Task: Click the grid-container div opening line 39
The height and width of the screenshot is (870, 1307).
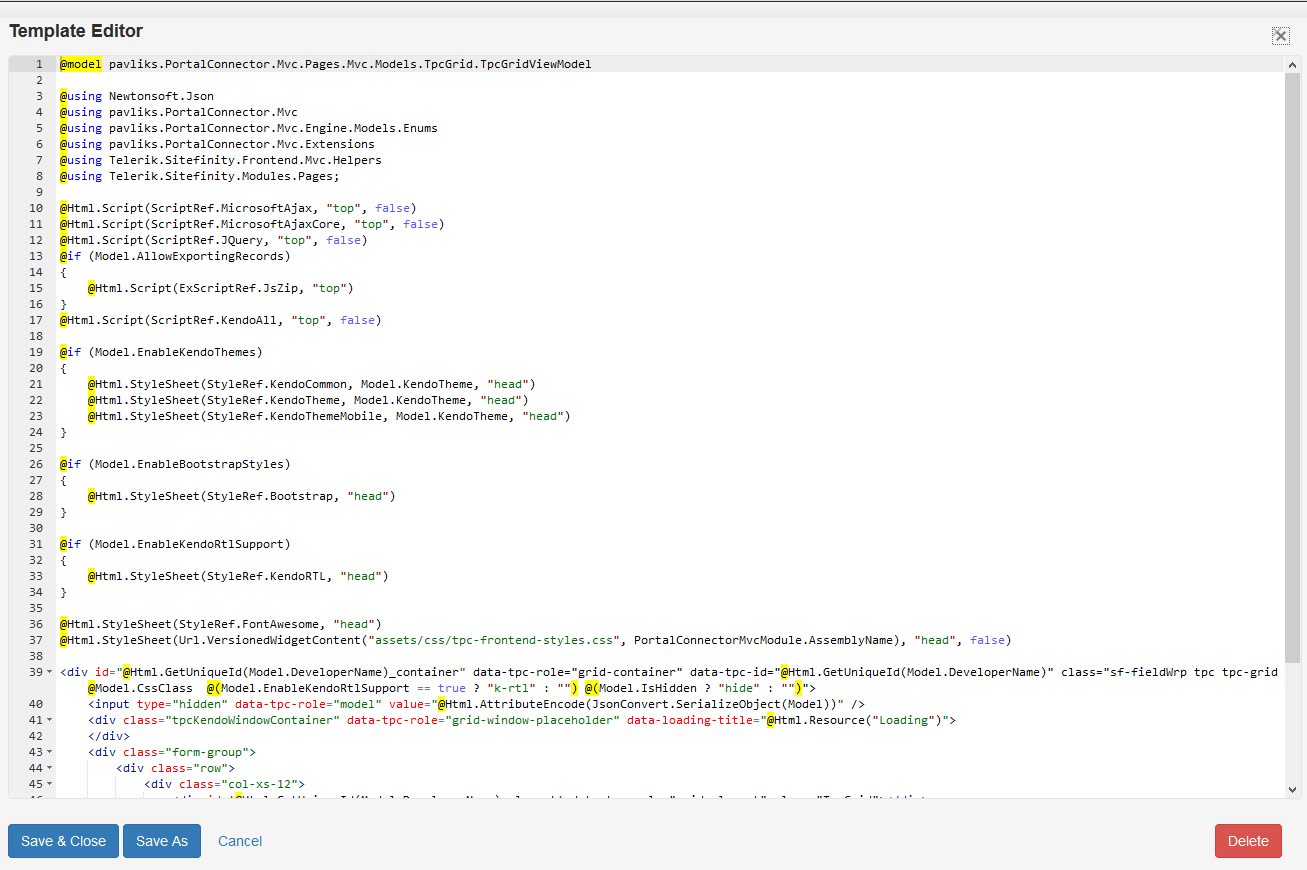Action: pos(669,672)
